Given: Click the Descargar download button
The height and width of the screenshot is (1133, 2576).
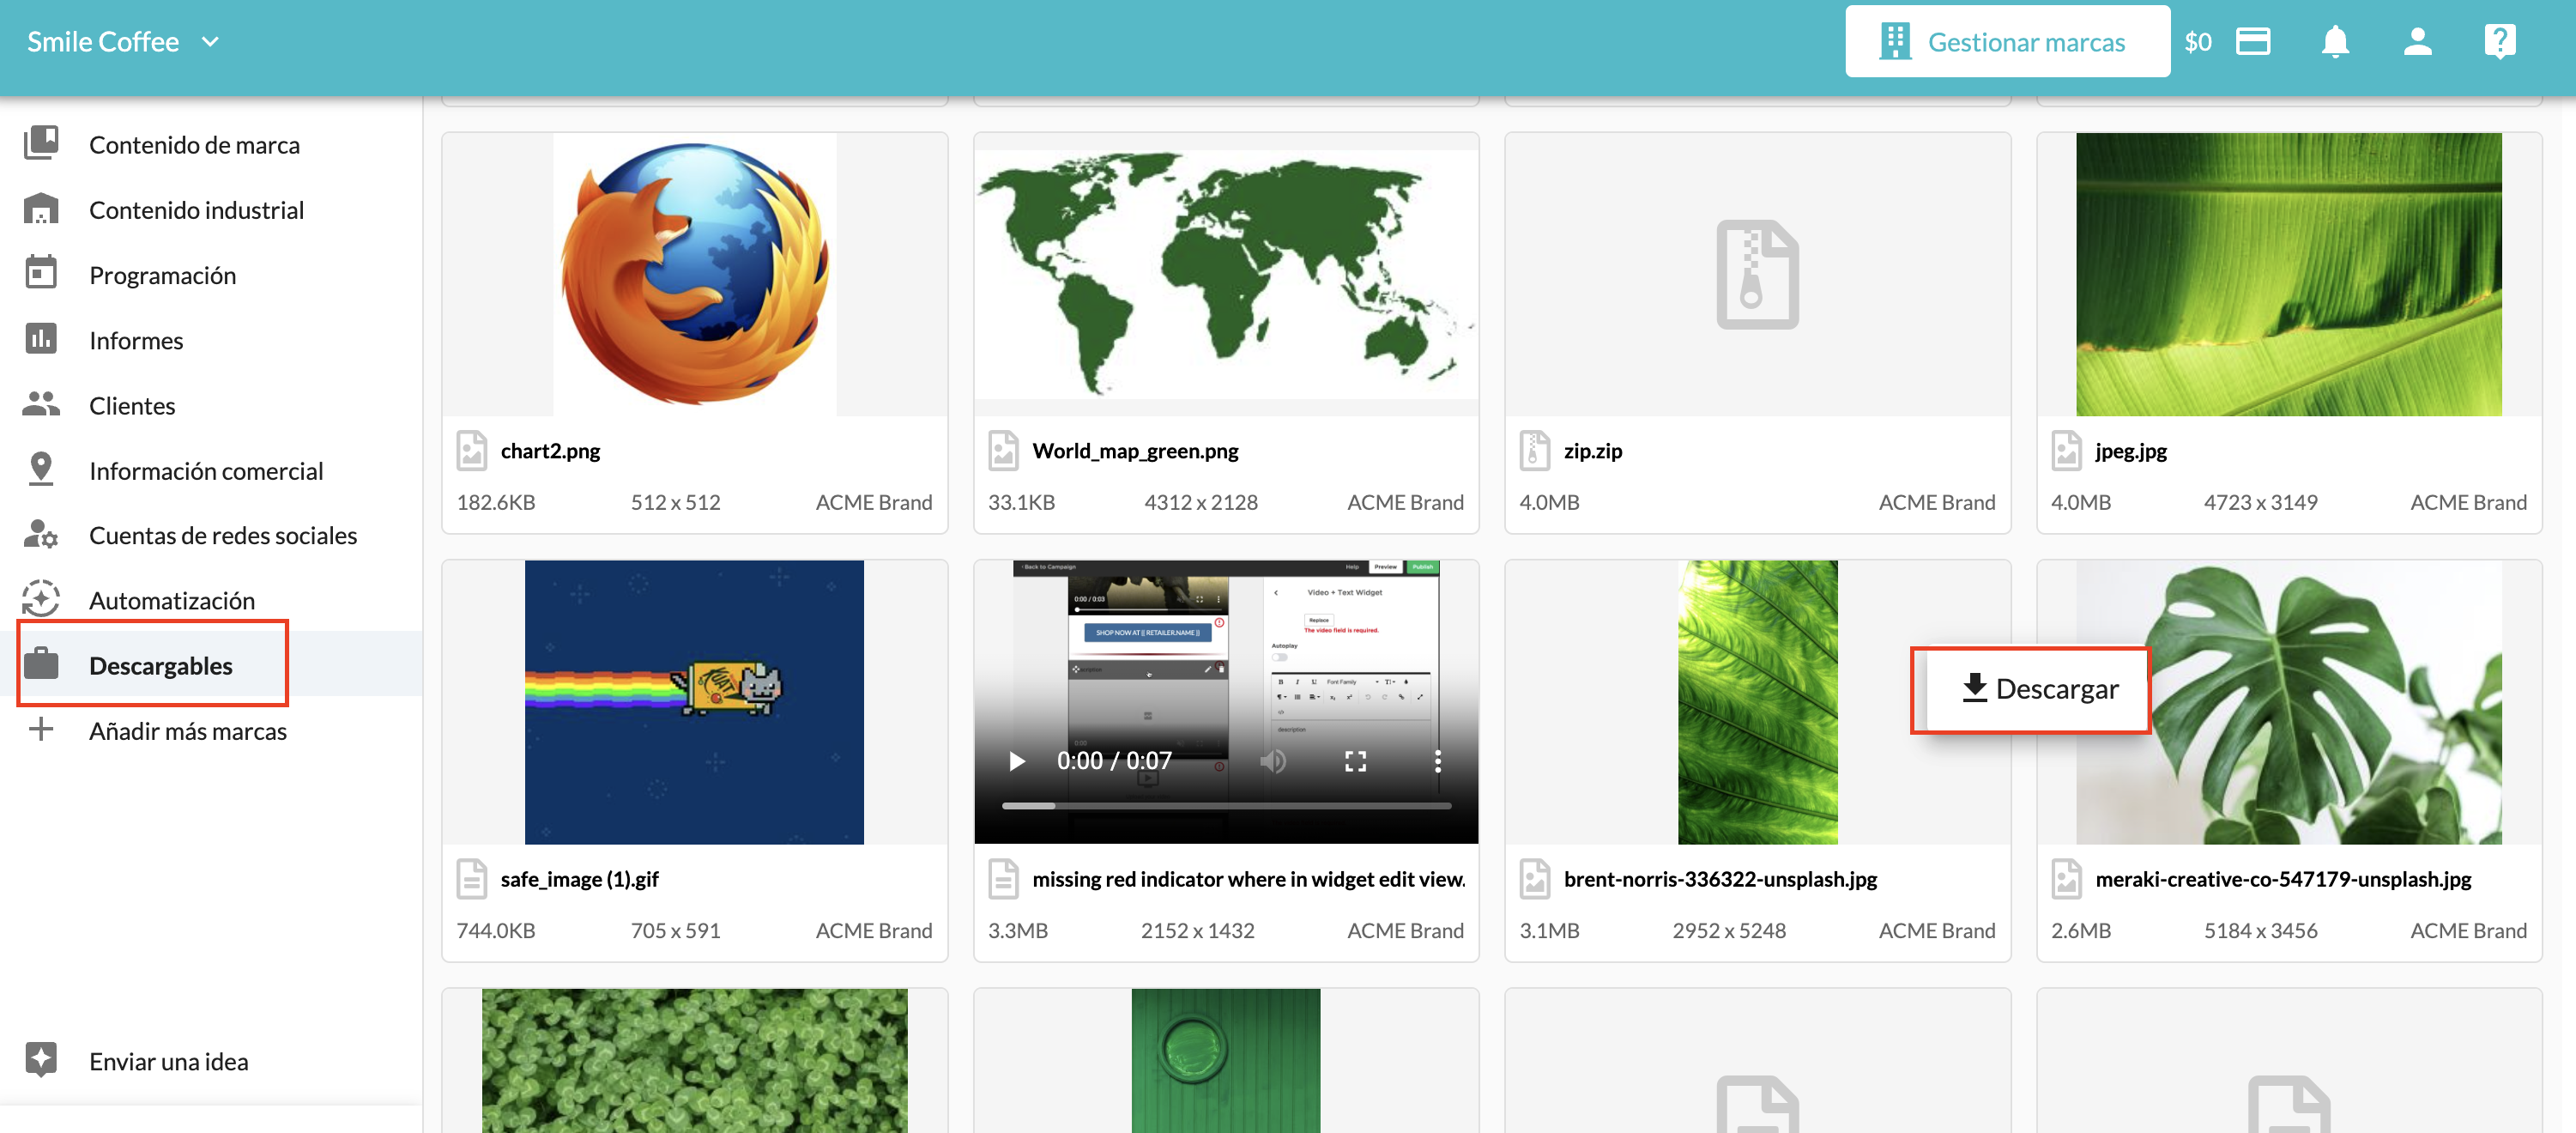Looking at the screenshot, I should (x=2037, y=689).
